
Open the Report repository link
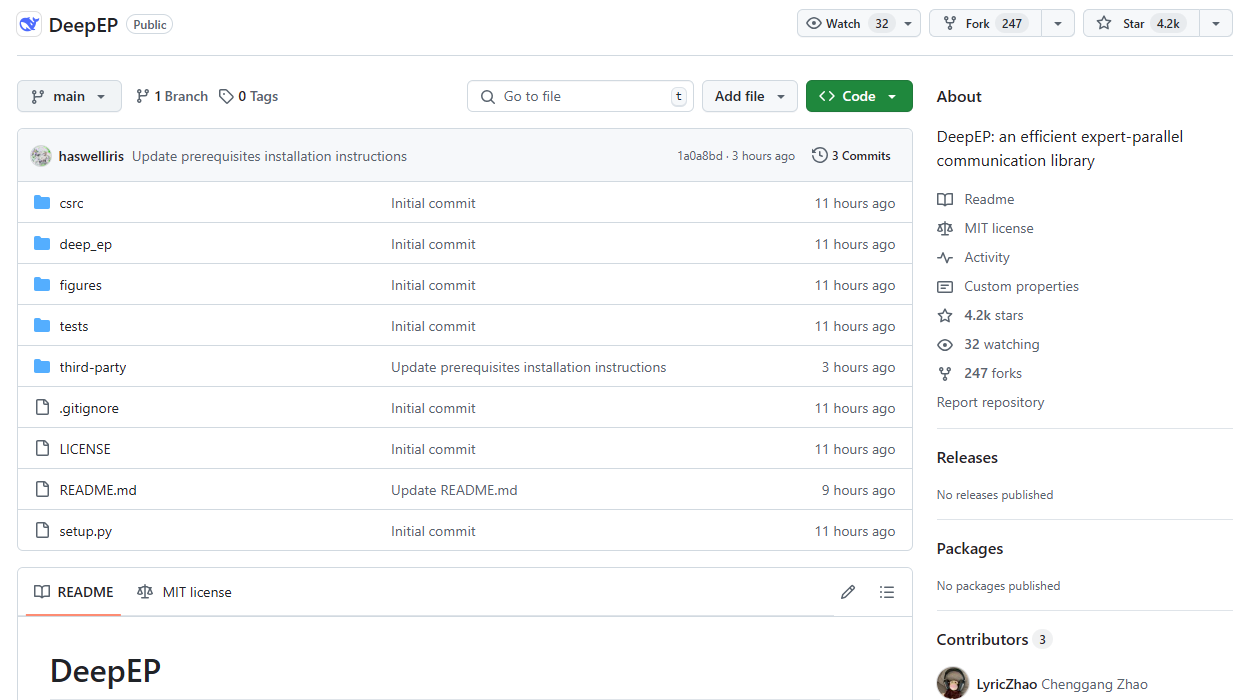(990, 402)
